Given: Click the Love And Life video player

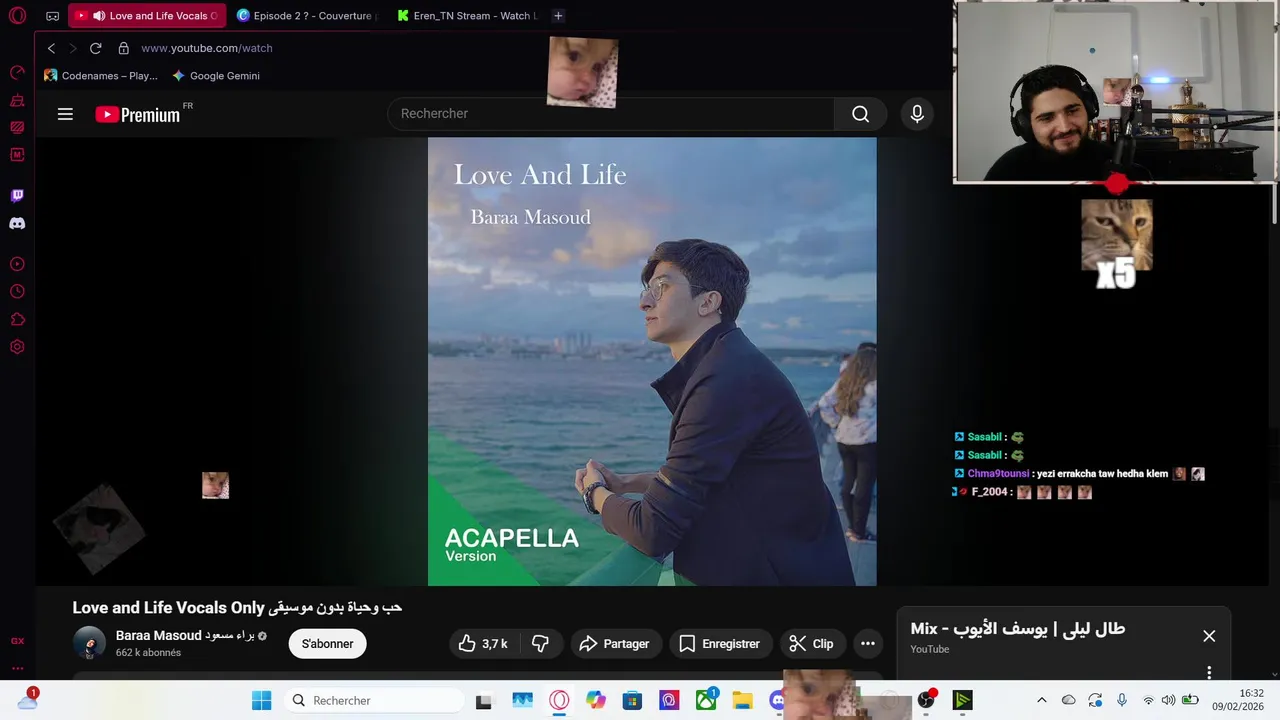Looking at the screenshot, I should tap(652, 361).
